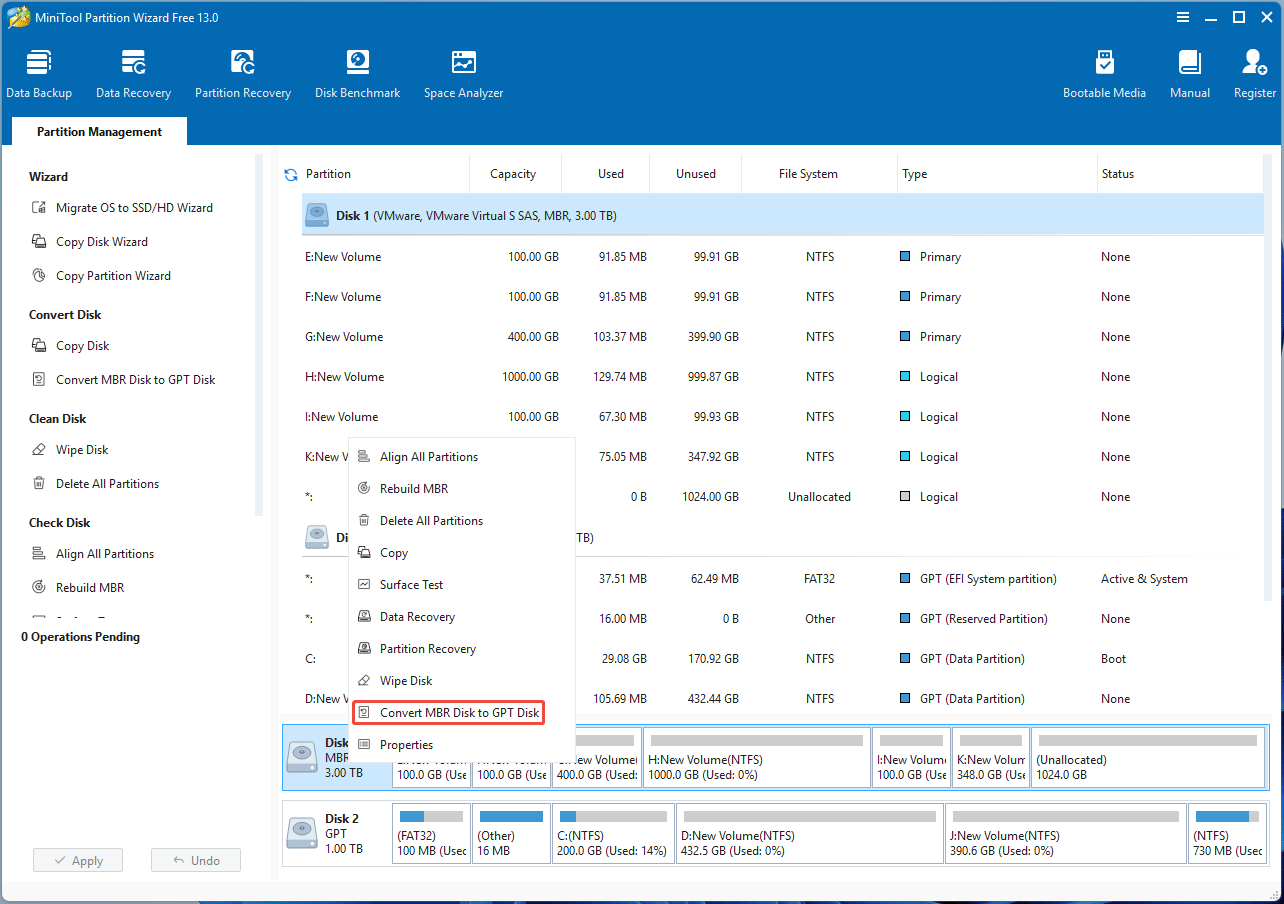Open the Bootable Media creator
Image resolution: width=1284 pixels, height=904 pixels.
[1105, 73]
